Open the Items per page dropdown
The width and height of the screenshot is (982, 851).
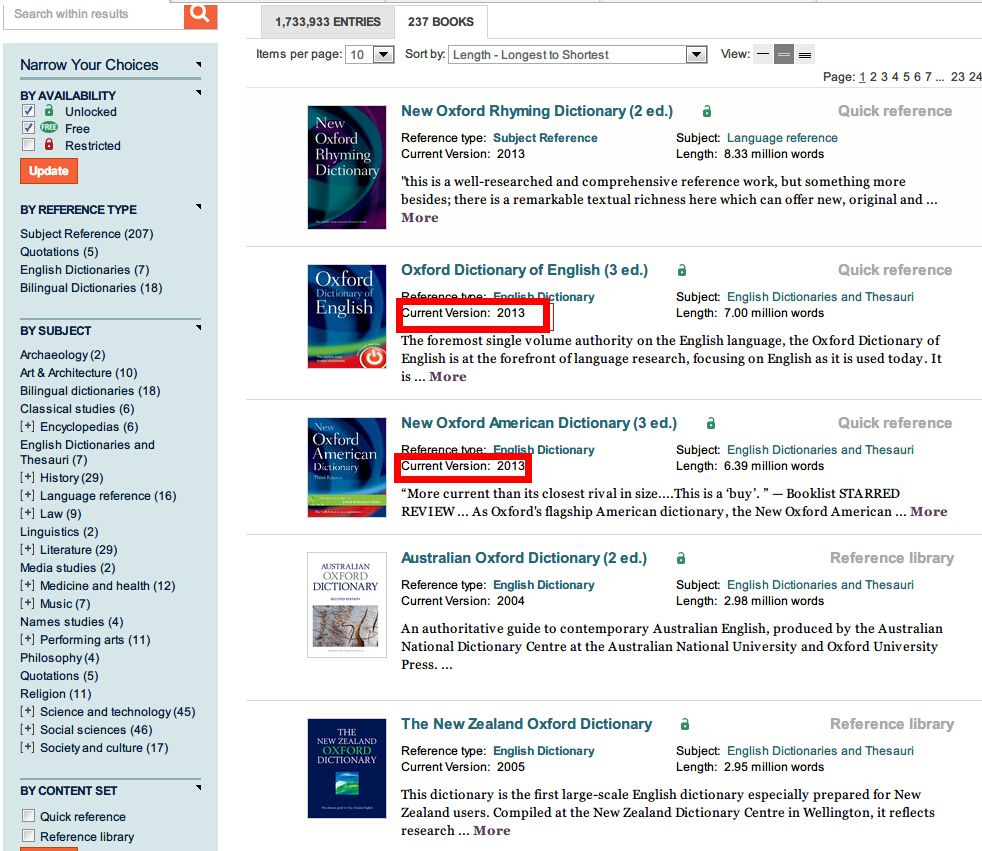click(x=370, y=54)
